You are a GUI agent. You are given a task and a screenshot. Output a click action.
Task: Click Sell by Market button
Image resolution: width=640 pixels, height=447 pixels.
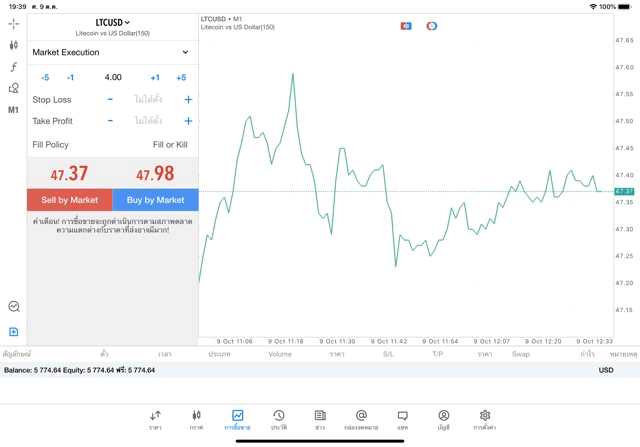coord(70,200)
